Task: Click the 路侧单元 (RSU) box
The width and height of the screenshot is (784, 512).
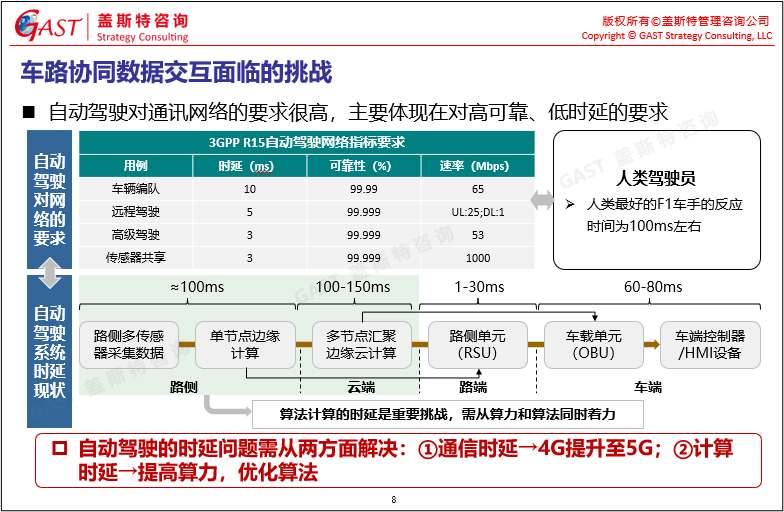Action: (478, 344)
